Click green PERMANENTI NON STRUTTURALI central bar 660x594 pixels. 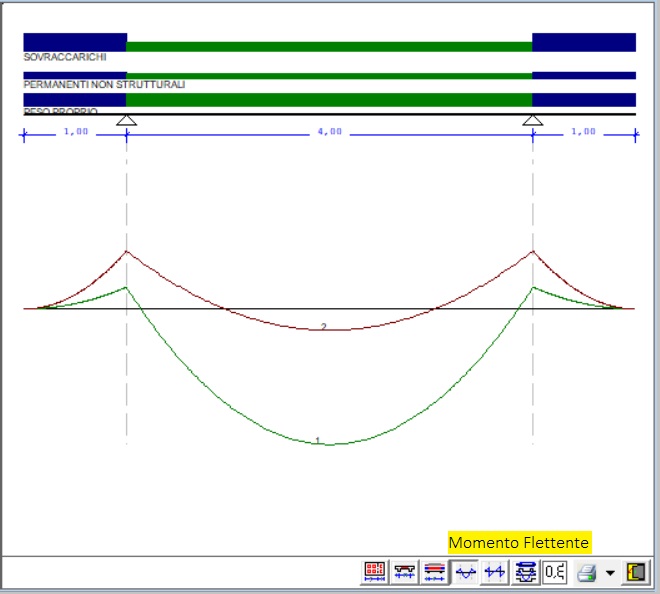pos(329,76)
